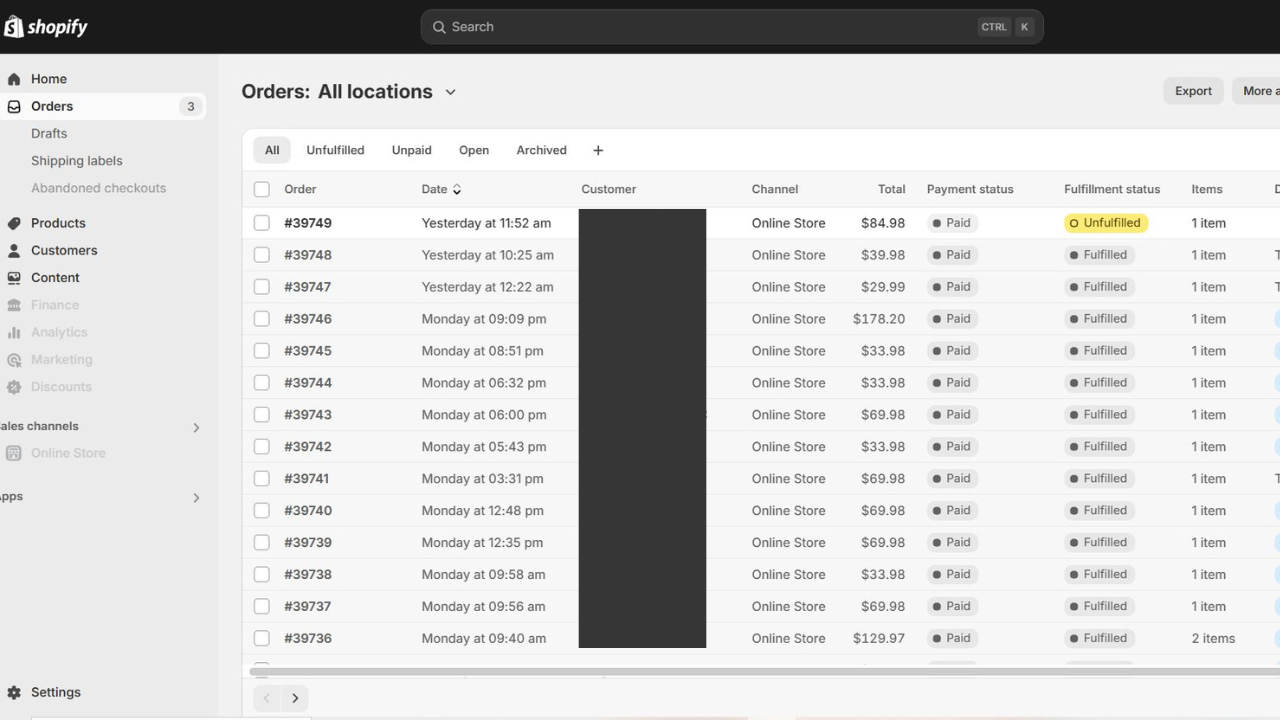The width and height of the screenshot is (1280, 720).
Task: Click the "2 items" cell of #39736
Action: (x=1213, y=638)
